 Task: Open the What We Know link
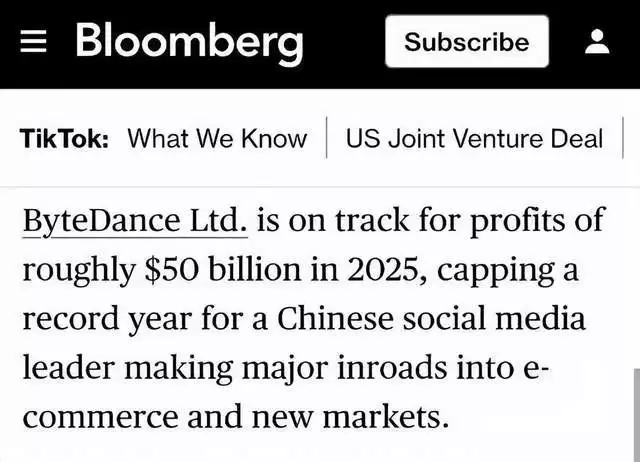(x=217, y=138)
